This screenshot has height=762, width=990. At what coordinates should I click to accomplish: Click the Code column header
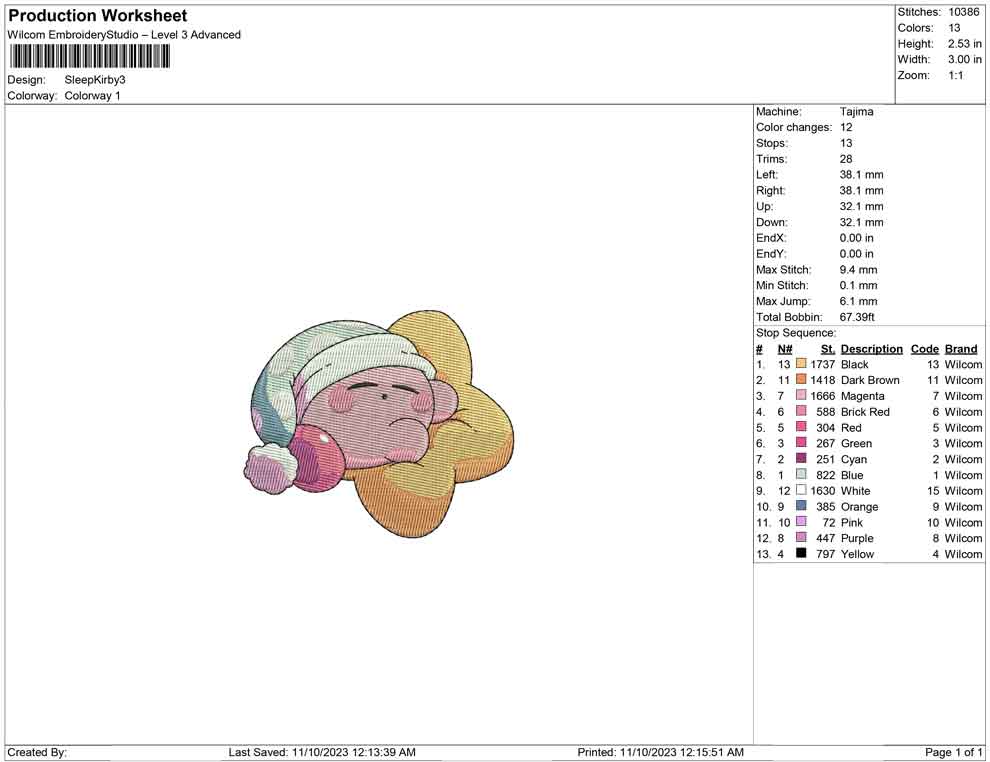coord(925,349)
